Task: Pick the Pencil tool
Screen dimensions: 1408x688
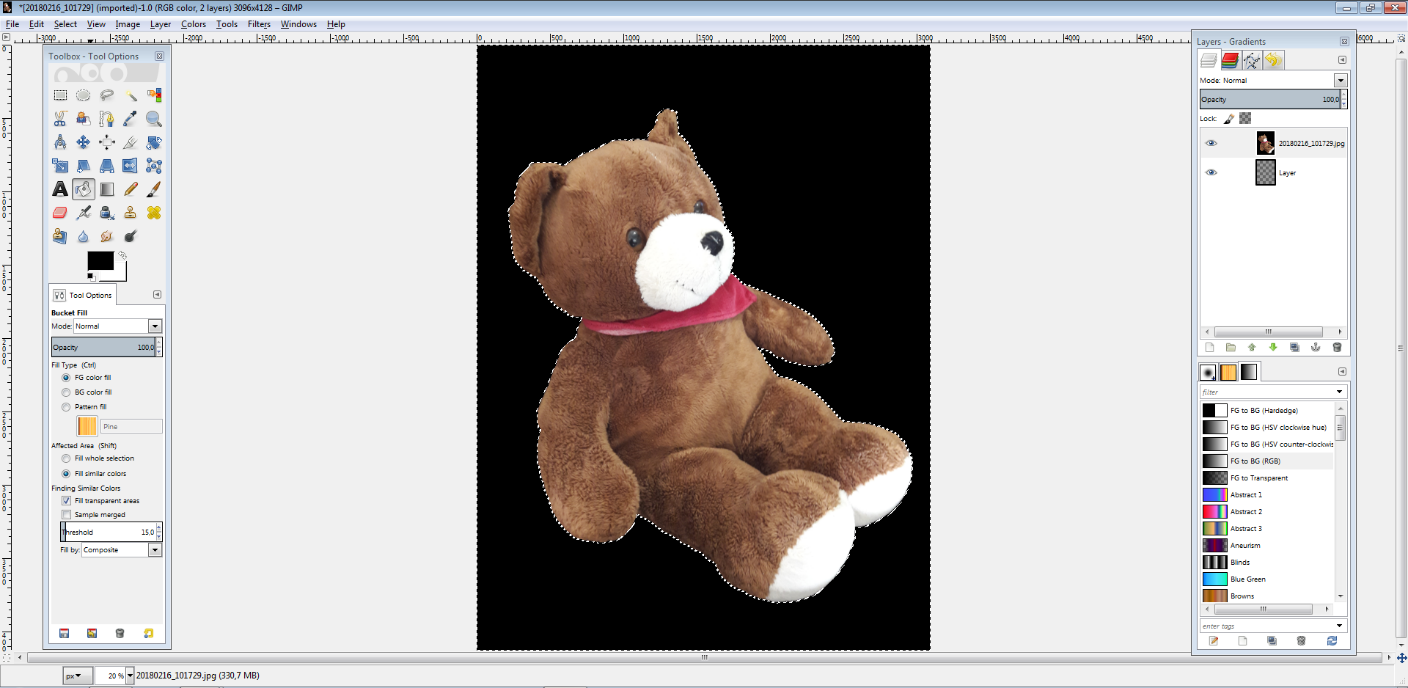Action: (x=131, y=189)
